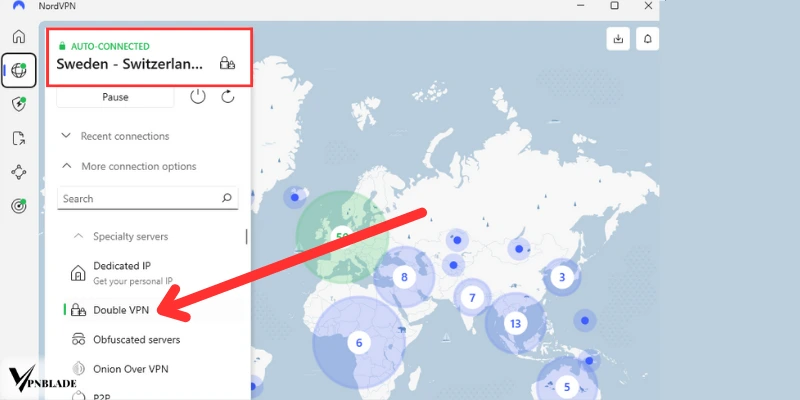Viewport: 800px width, 400px height.
Task: Click the search magnifier icon
Action: click(x=227, y=198)
